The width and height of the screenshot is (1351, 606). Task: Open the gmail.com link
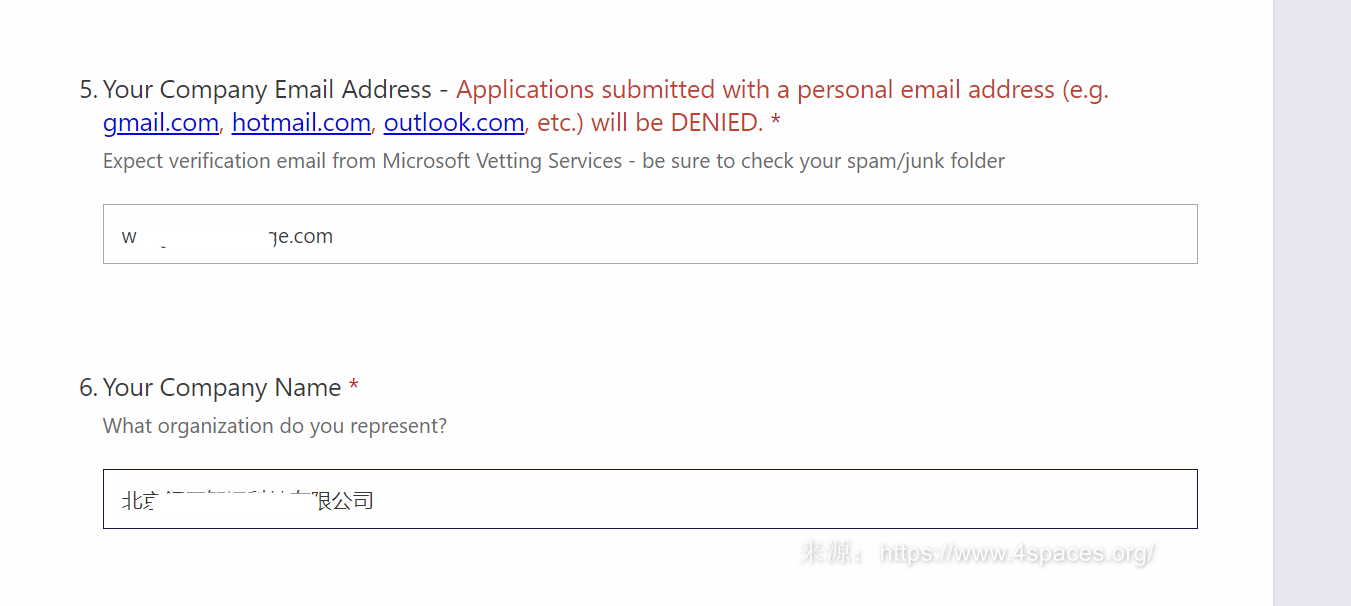click(x=160, y=123)
